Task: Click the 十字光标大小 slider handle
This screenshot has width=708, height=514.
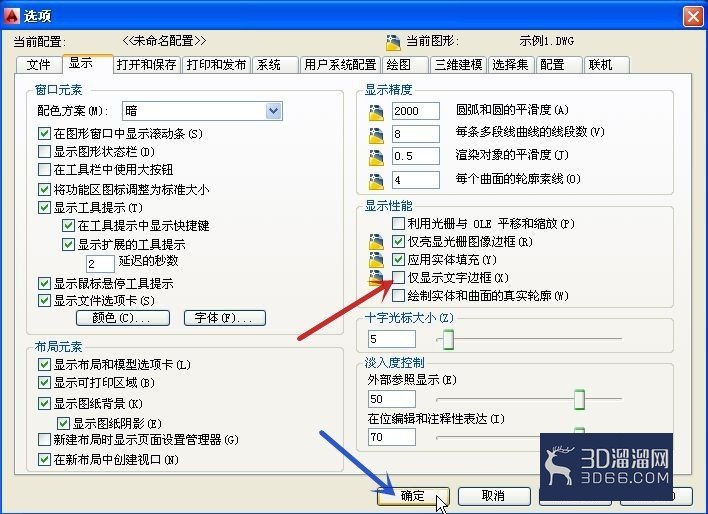Action: tap(448, 339)
